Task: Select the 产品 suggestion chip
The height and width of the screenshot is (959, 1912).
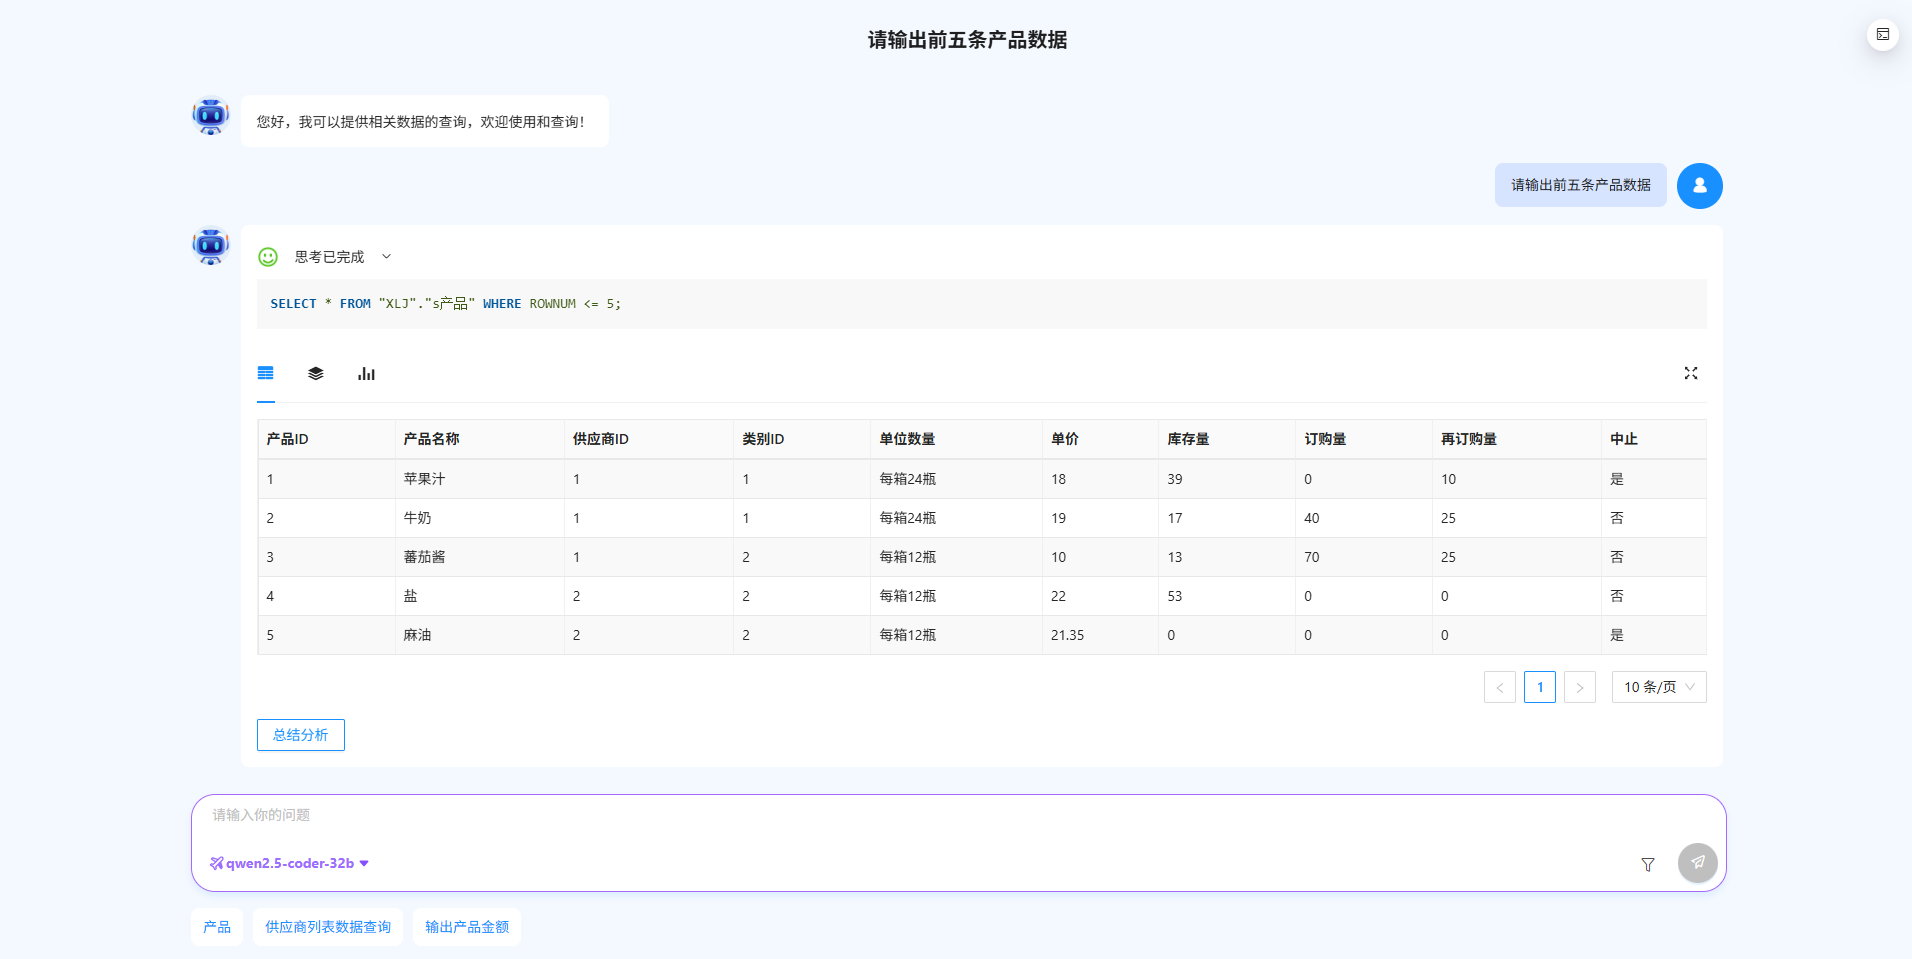Action: [217, 927]
